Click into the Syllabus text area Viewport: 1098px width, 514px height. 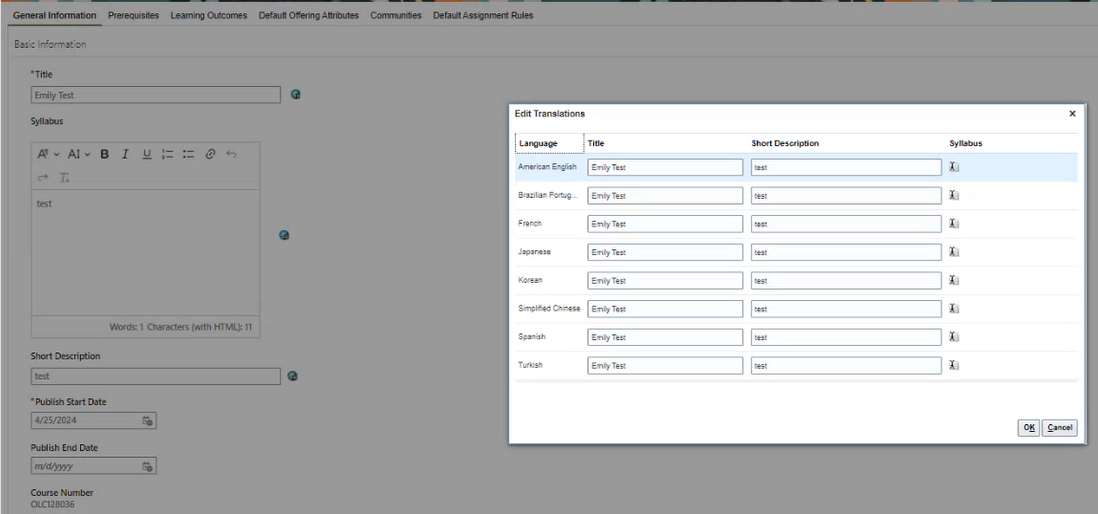pos(146,252)
